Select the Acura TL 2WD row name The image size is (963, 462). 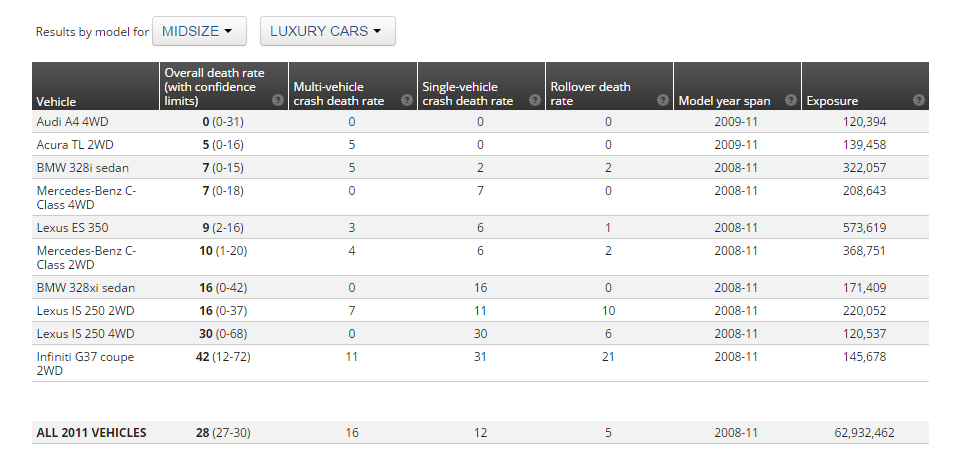(70, 144)
